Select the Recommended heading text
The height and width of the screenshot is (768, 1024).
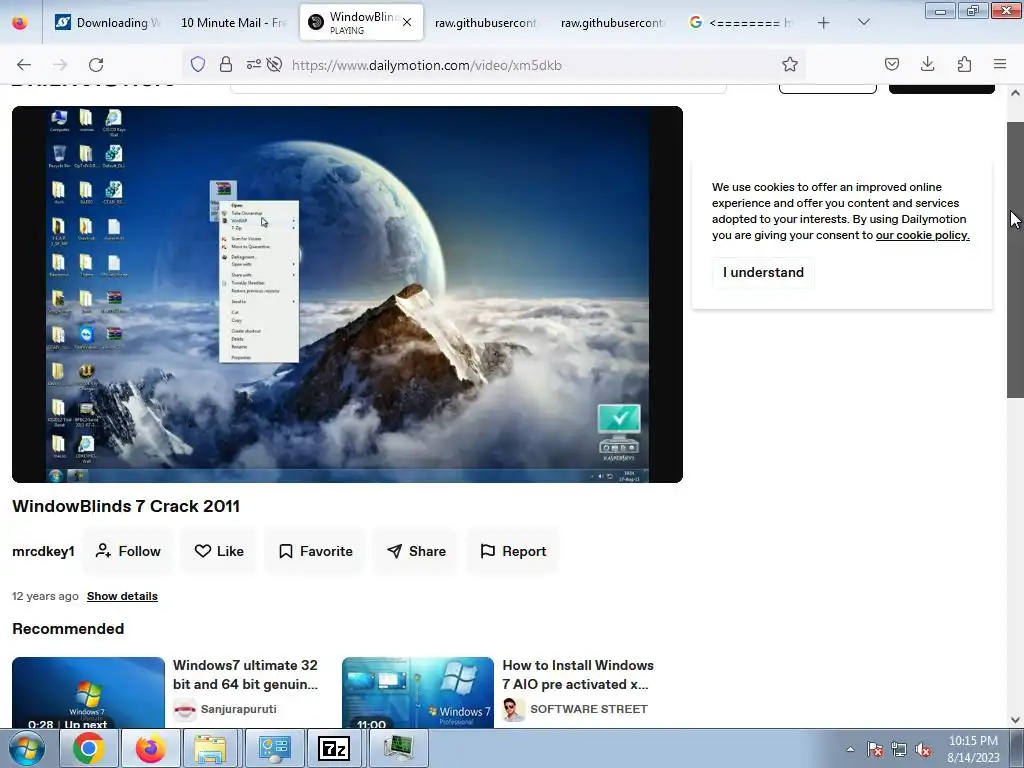68,628
